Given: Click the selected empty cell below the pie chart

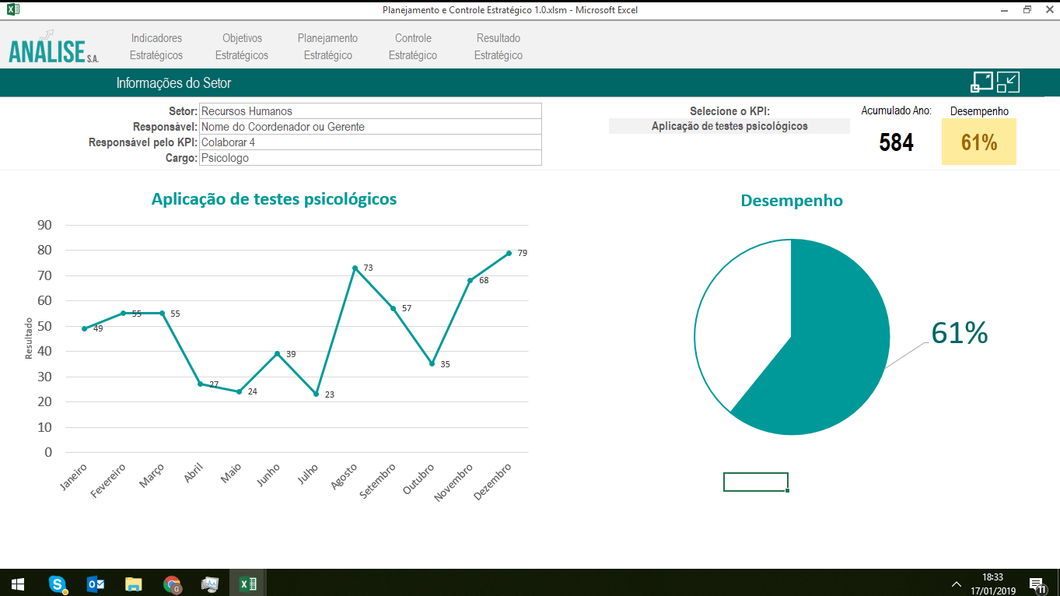Looking at the screenshot, I should click(x=756, y=482).
